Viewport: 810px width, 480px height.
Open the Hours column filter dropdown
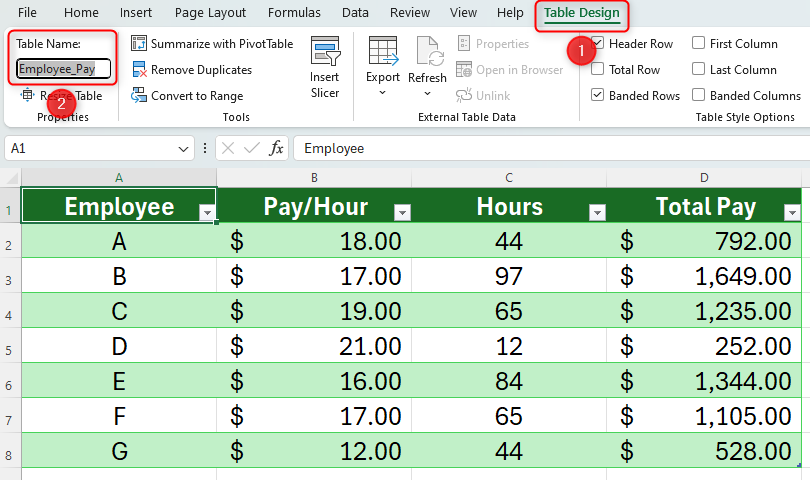coord(597,212)
